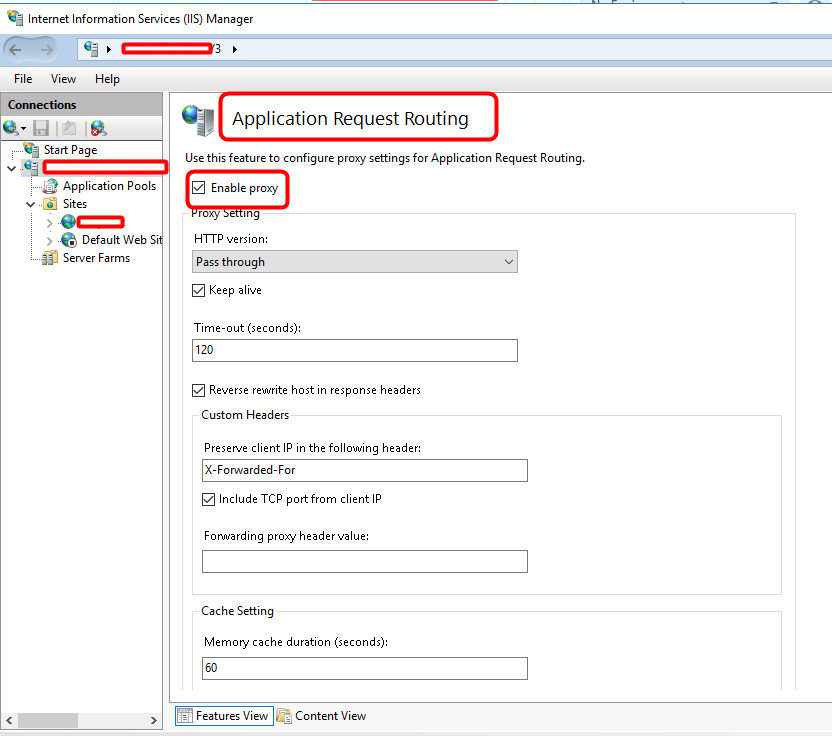This screenshot has height=736, width=832.
Task: Toggle Include TCP port from client IP
Action: [x=209, y=499]
